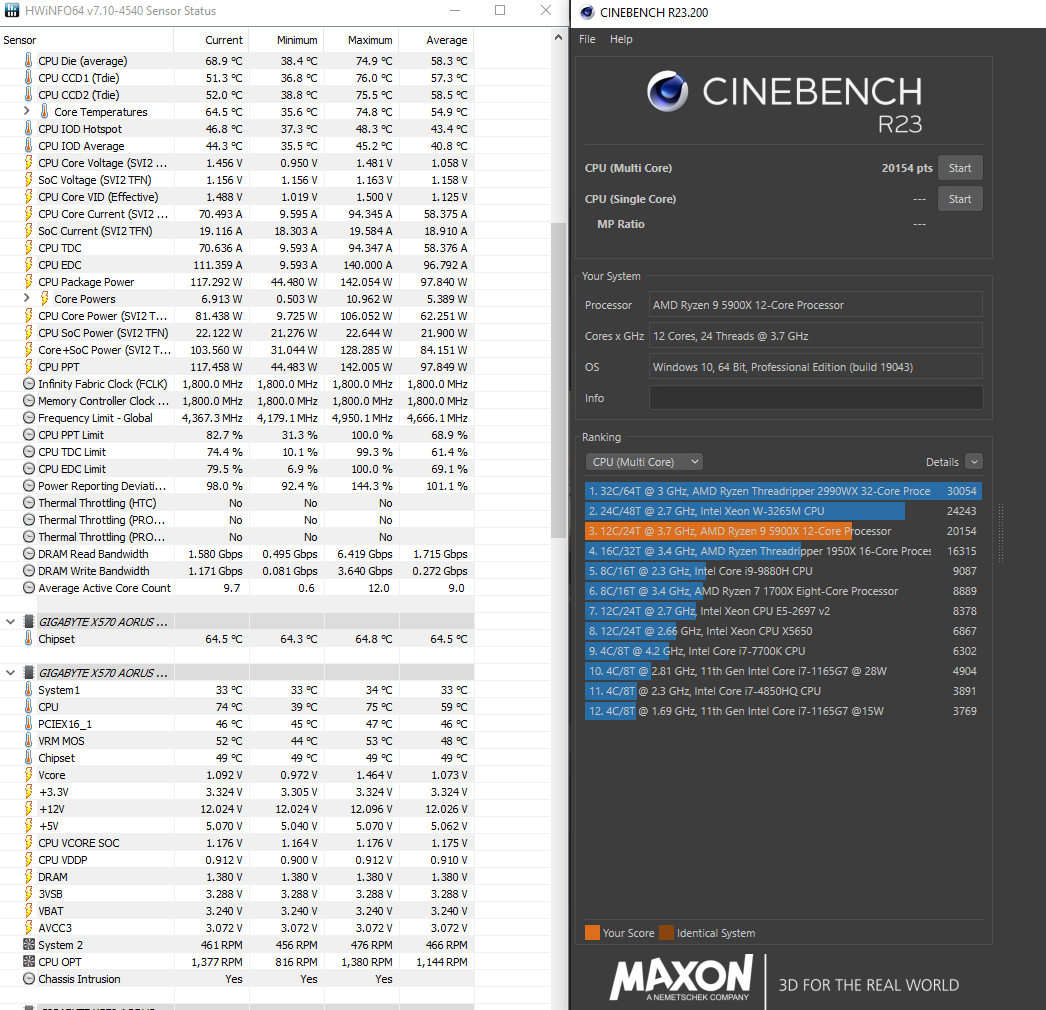
Task: Open the CPU (Multi Core) ranking dropdown
Action: tap(644, 462)
